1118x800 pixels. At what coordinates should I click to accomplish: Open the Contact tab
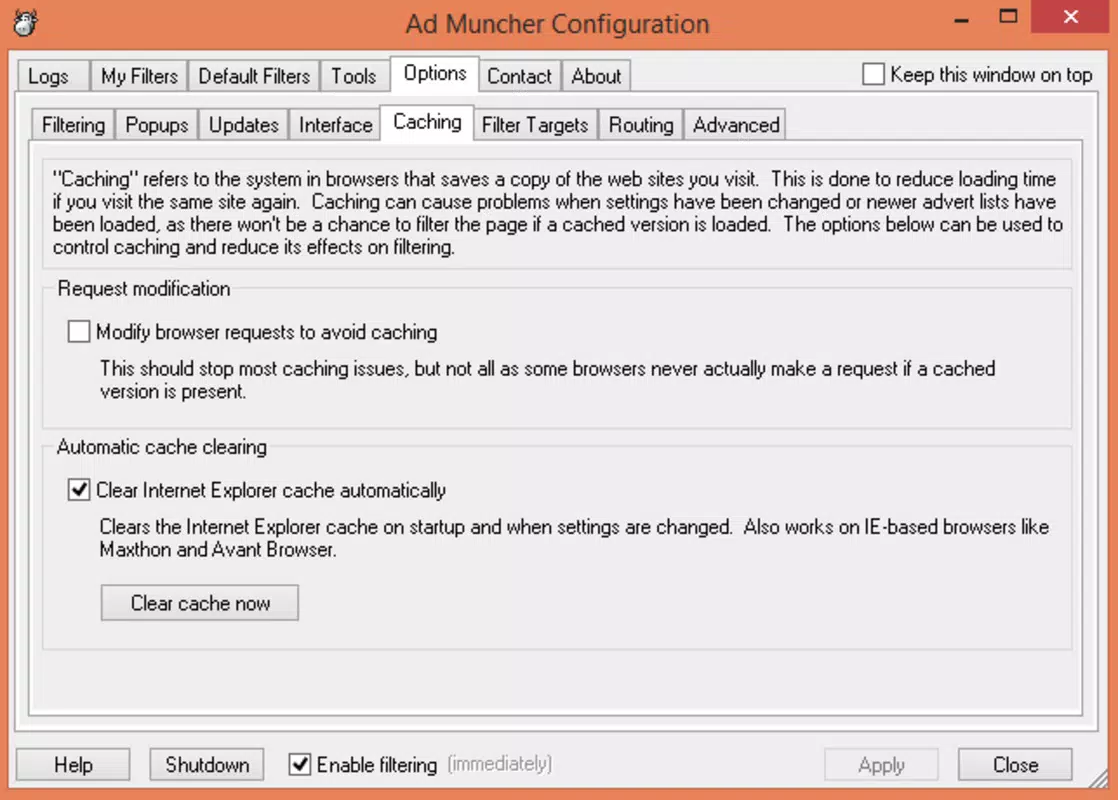click(519, 76)
